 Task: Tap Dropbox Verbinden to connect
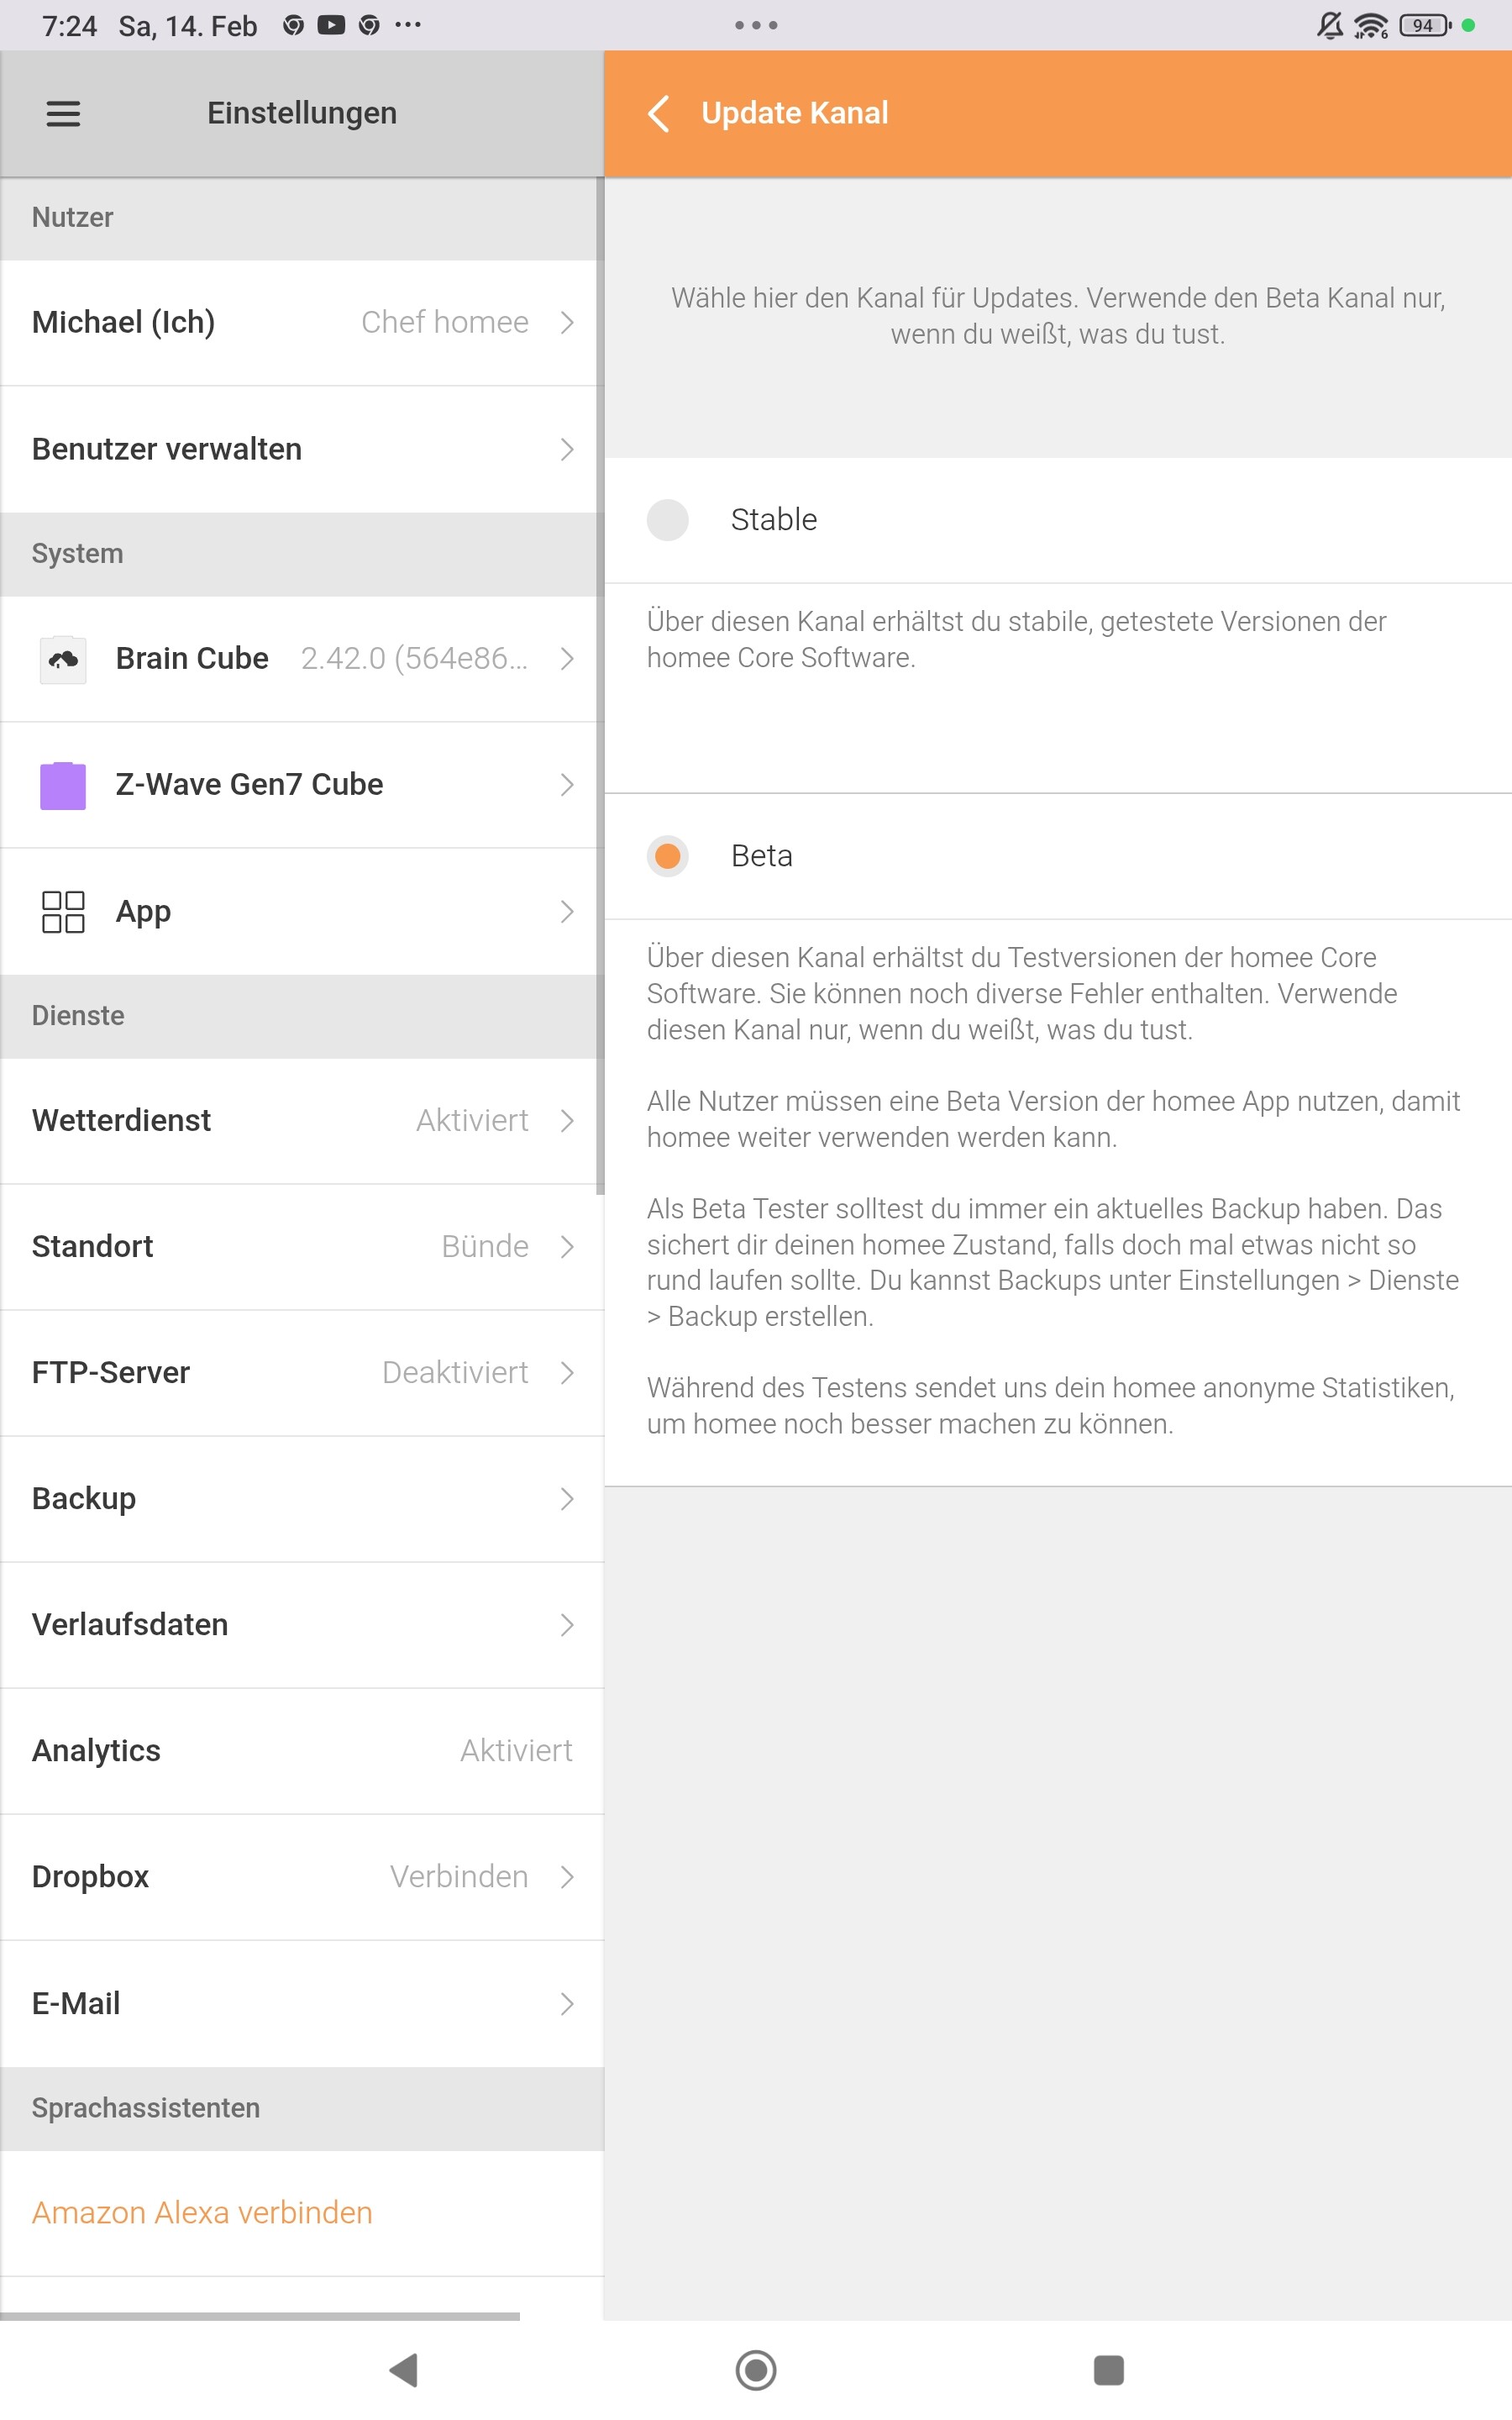coord(459,1876)
